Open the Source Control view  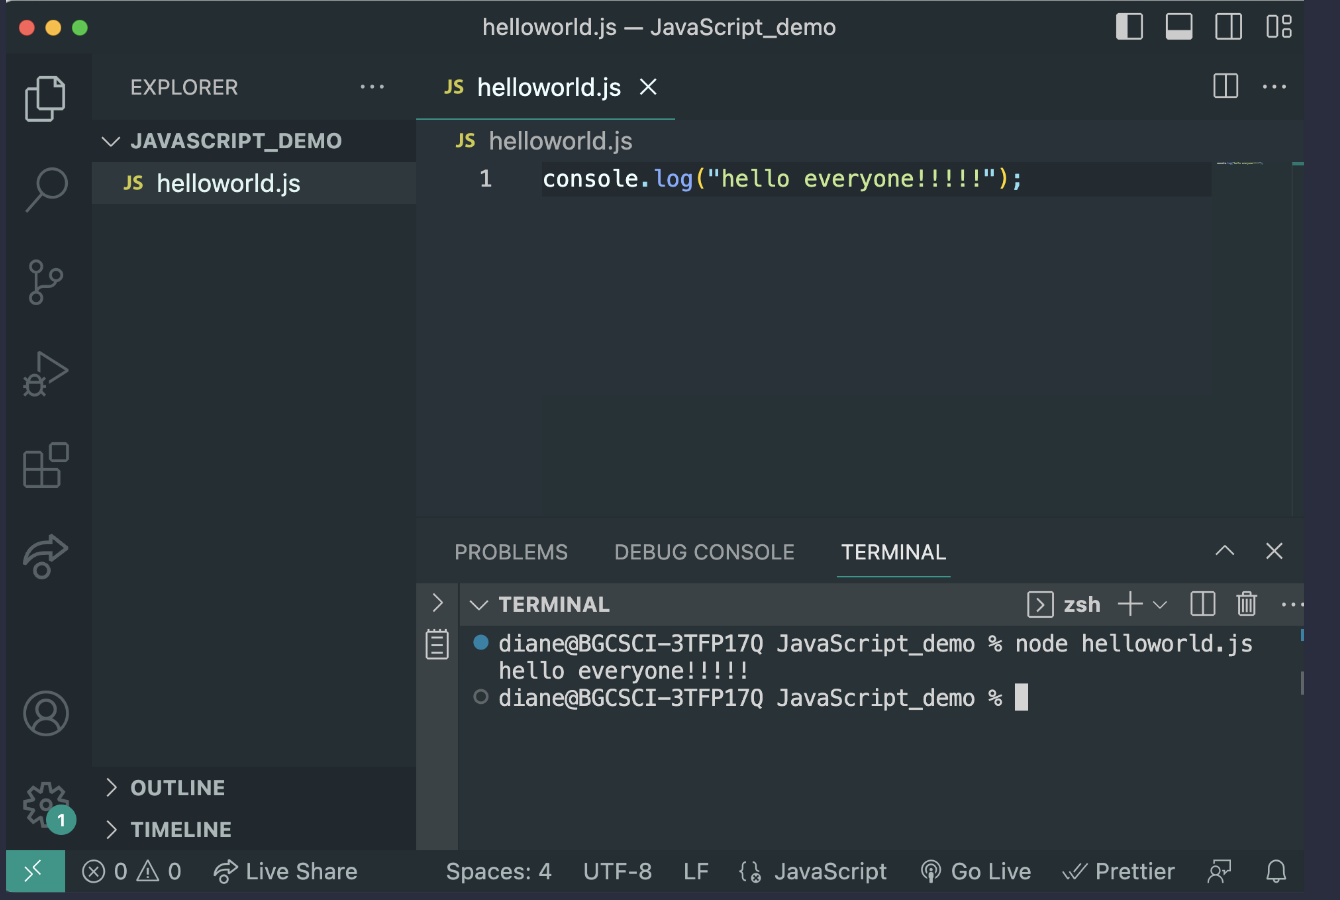(x=45, y=282)
